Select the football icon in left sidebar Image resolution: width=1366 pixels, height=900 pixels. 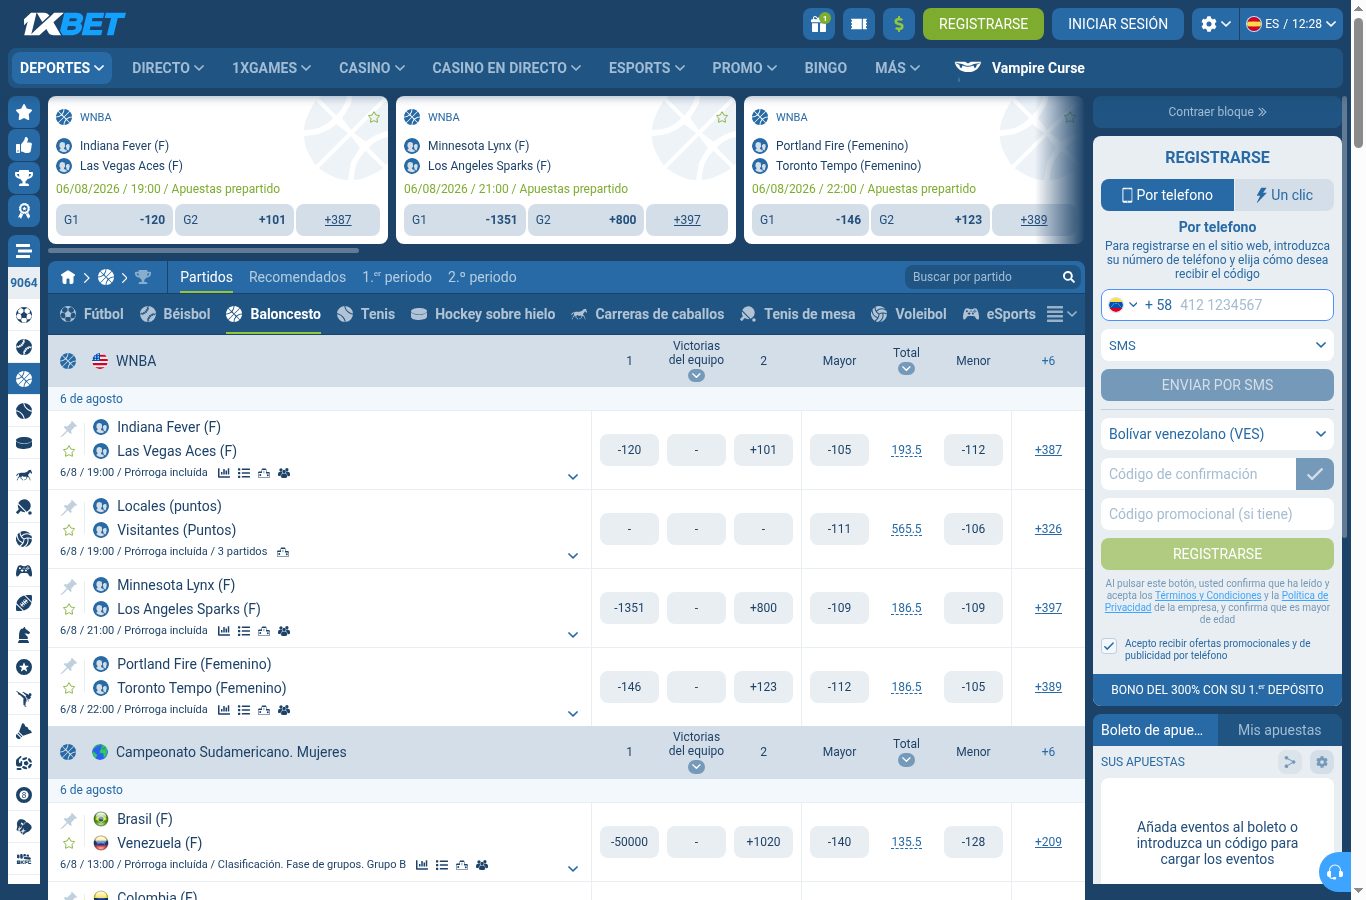pos(24,315)
